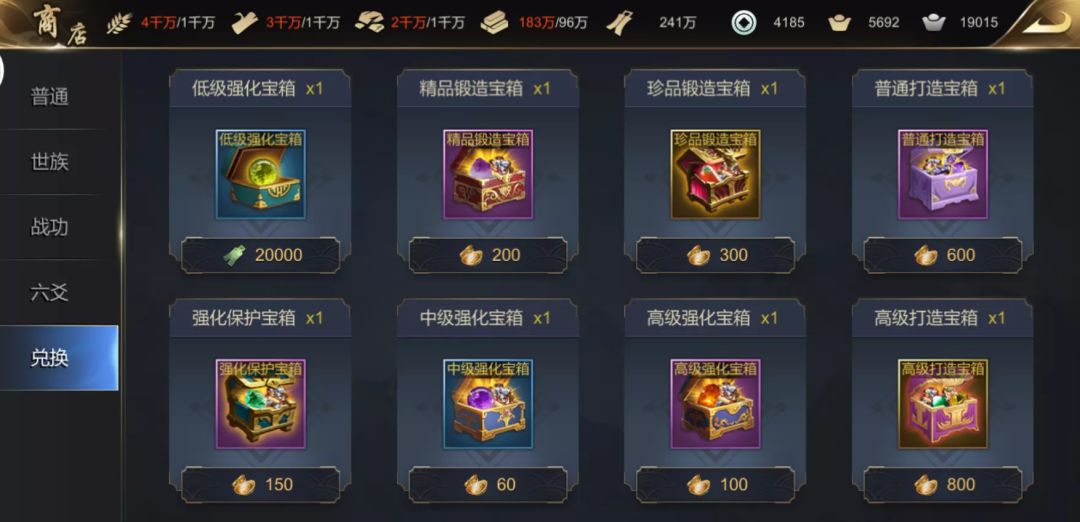1080x522 pixels.
Task: Buy 低级强化宝箱 for 20000
Action: (260, 255)
